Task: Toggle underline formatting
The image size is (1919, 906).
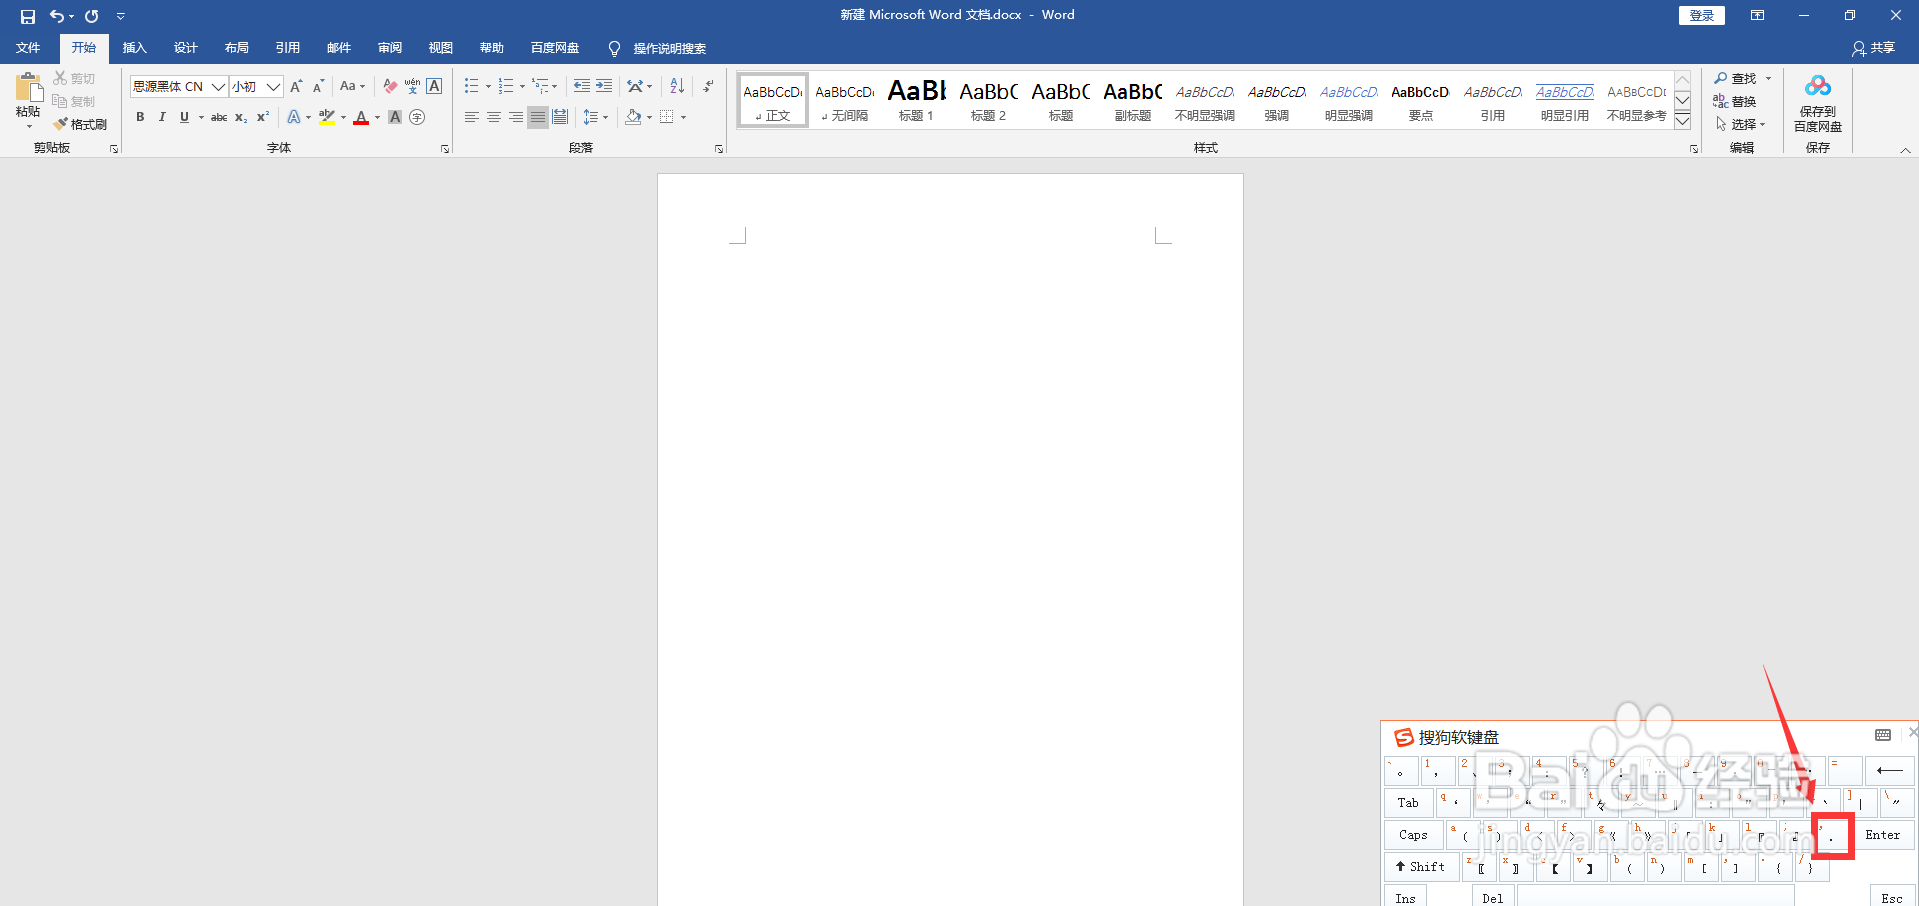Action: pos(184,118)
